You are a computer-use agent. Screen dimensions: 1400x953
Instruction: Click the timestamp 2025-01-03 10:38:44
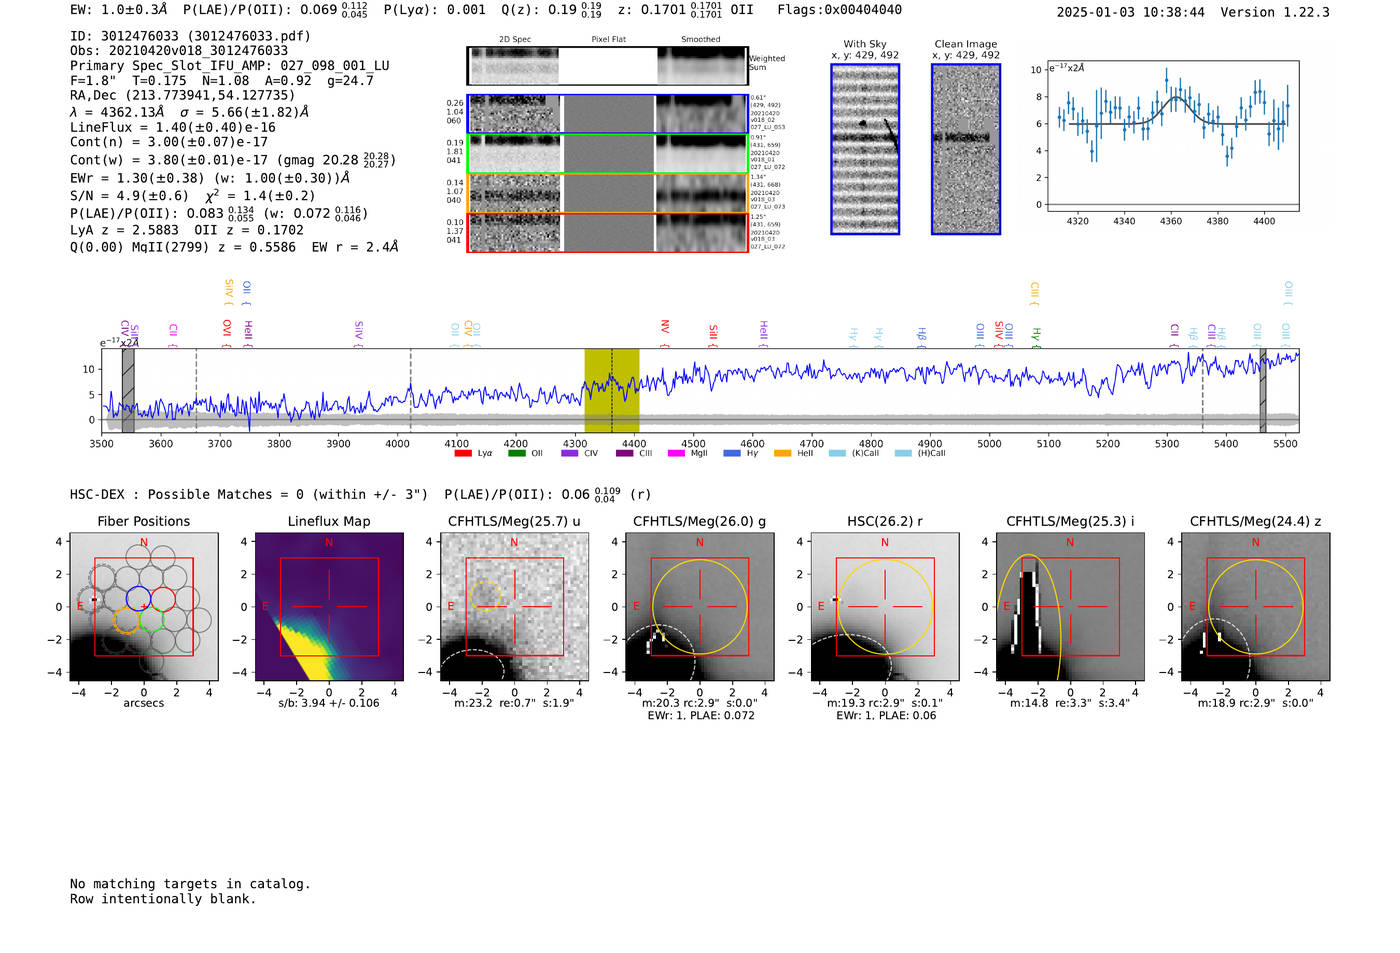pos(1131,12)
